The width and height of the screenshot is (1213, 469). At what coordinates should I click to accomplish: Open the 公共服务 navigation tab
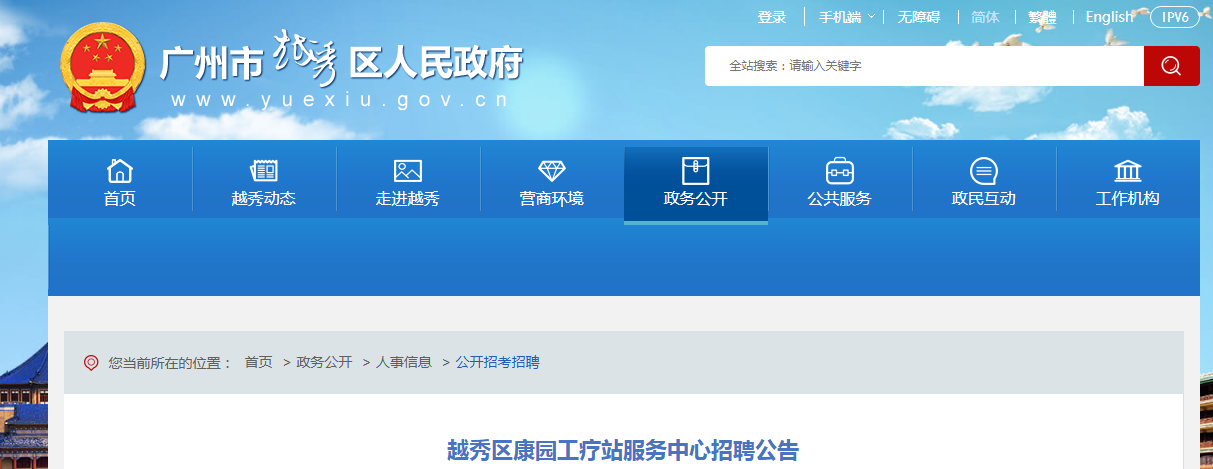coord(840,180)
